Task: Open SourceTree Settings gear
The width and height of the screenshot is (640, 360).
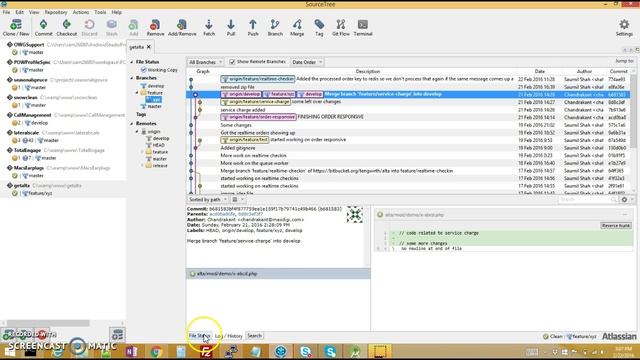Action: tap(624, 28)
